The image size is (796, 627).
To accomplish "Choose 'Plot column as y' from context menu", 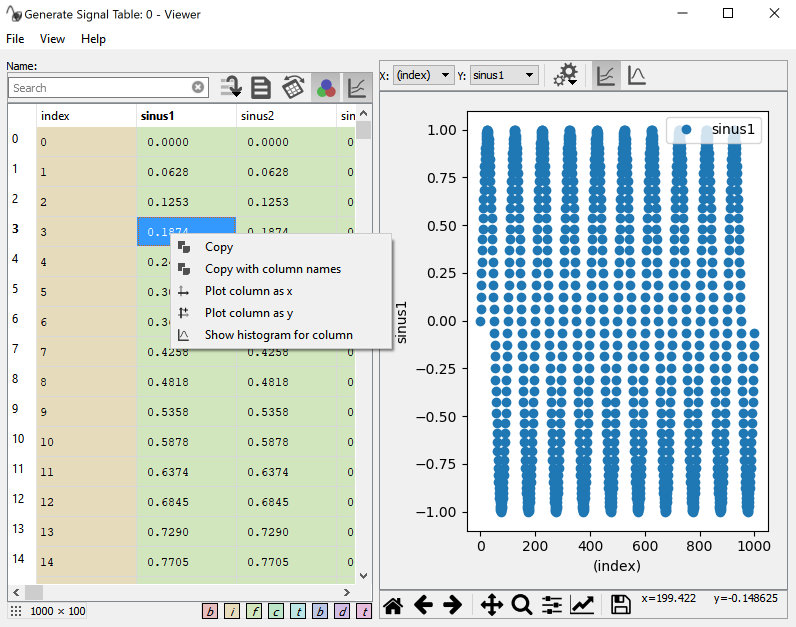I will [248, 313].
